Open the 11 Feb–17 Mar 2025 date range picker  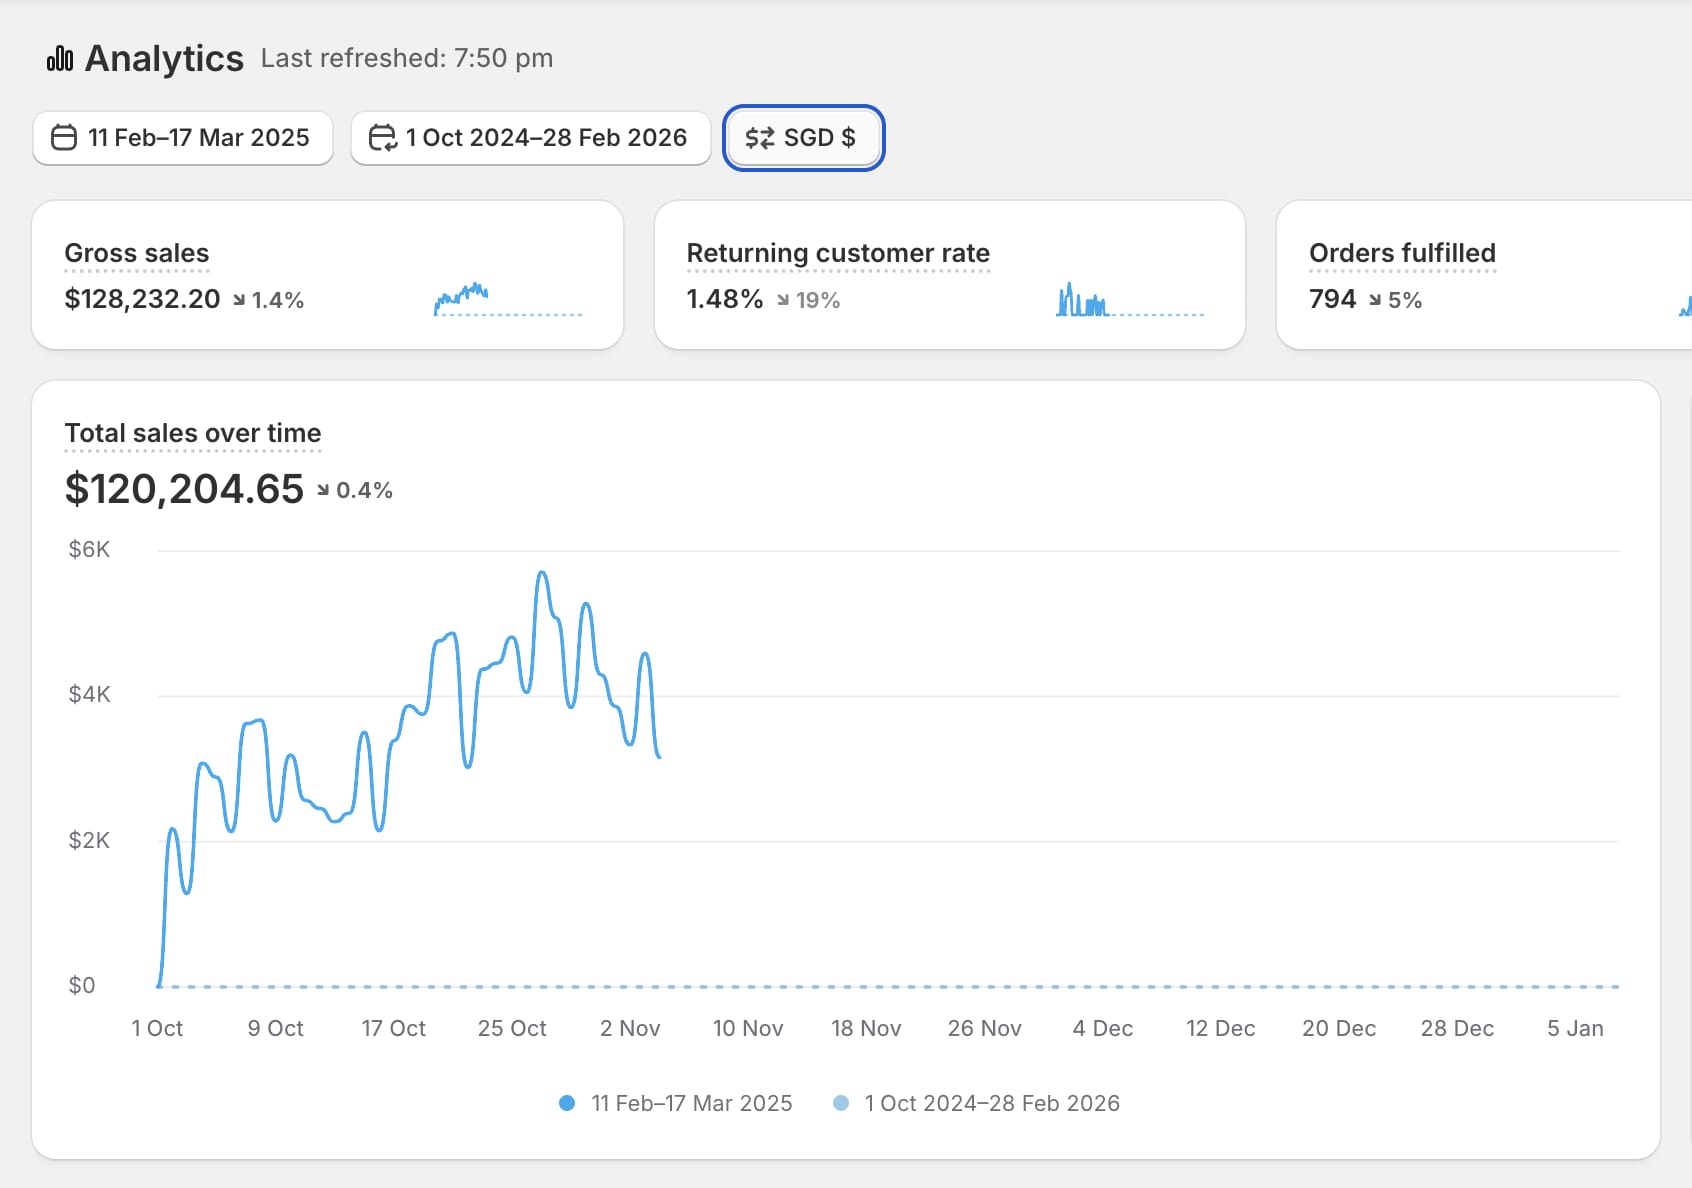pos(183,138)
